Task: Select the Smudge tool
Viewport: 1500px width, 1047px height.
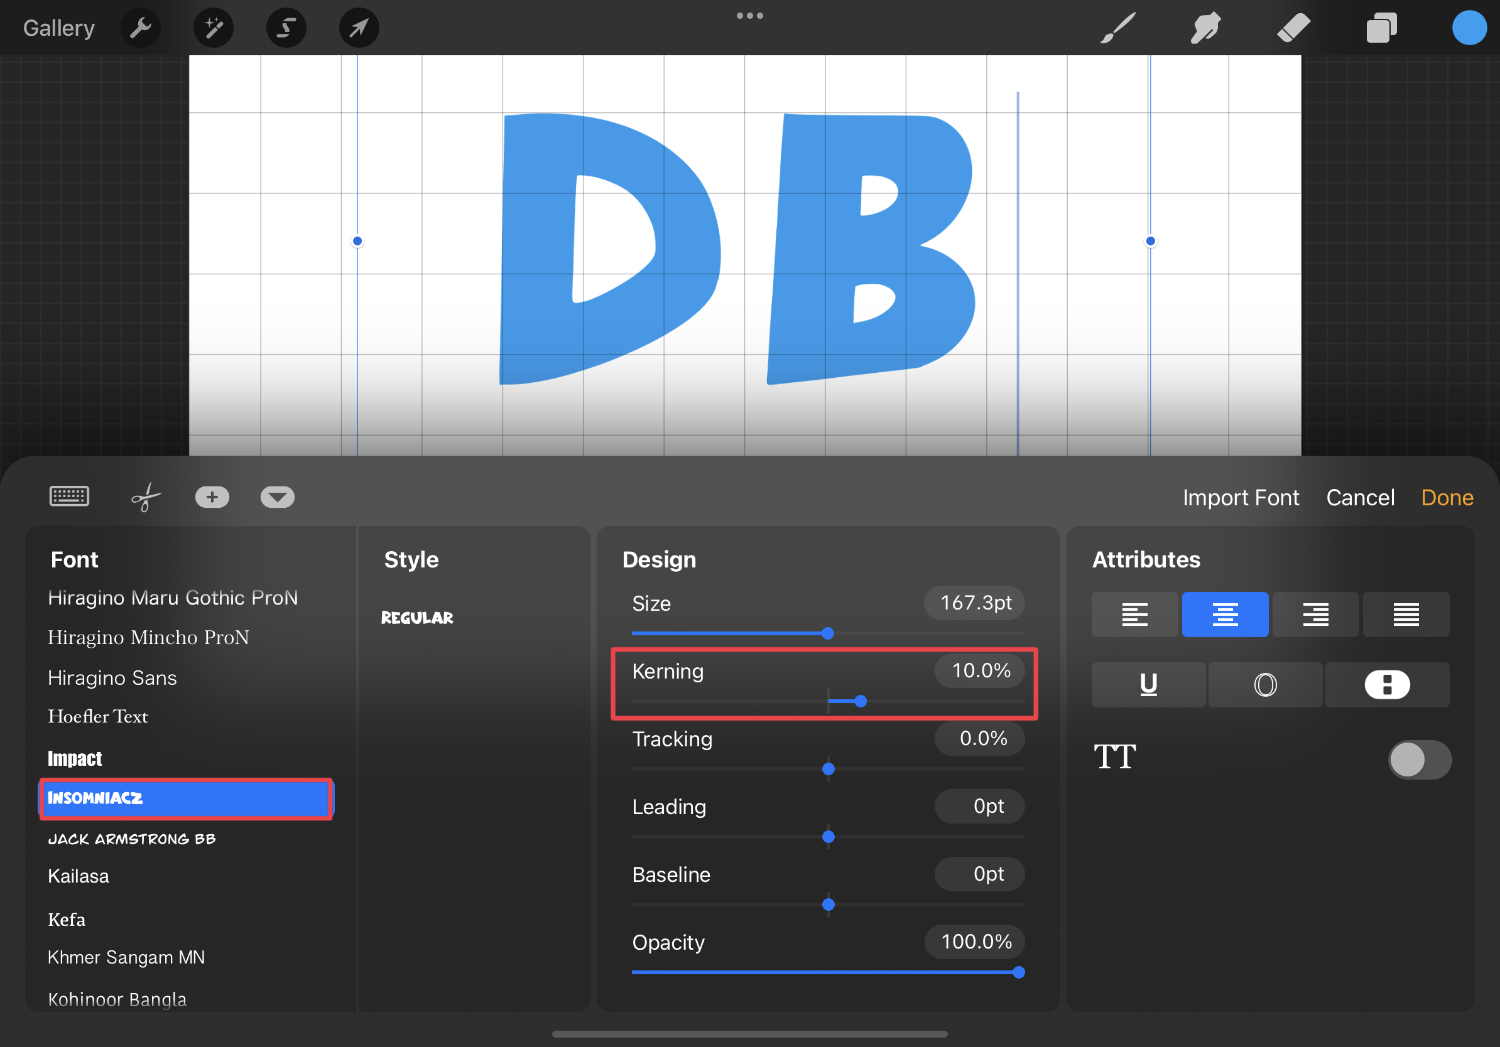Action: coord(1205,27)
